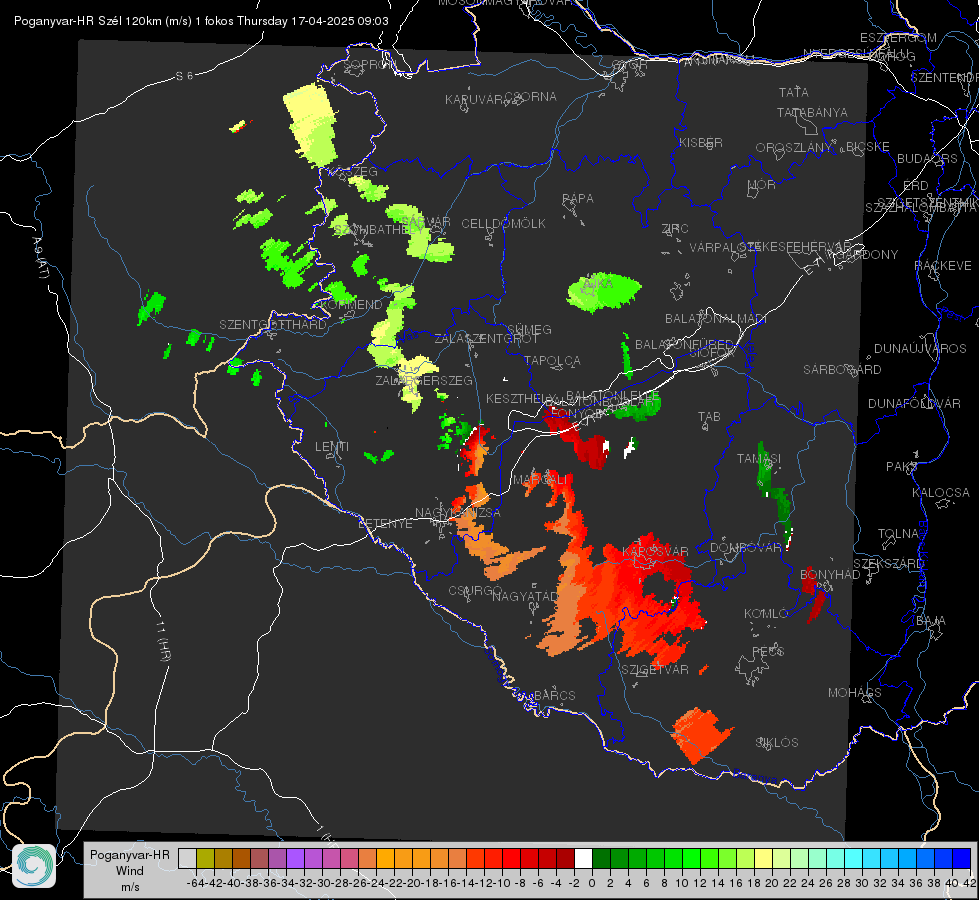
Task: Click the BONYHAD label
Action: click(x=830, y=575)
